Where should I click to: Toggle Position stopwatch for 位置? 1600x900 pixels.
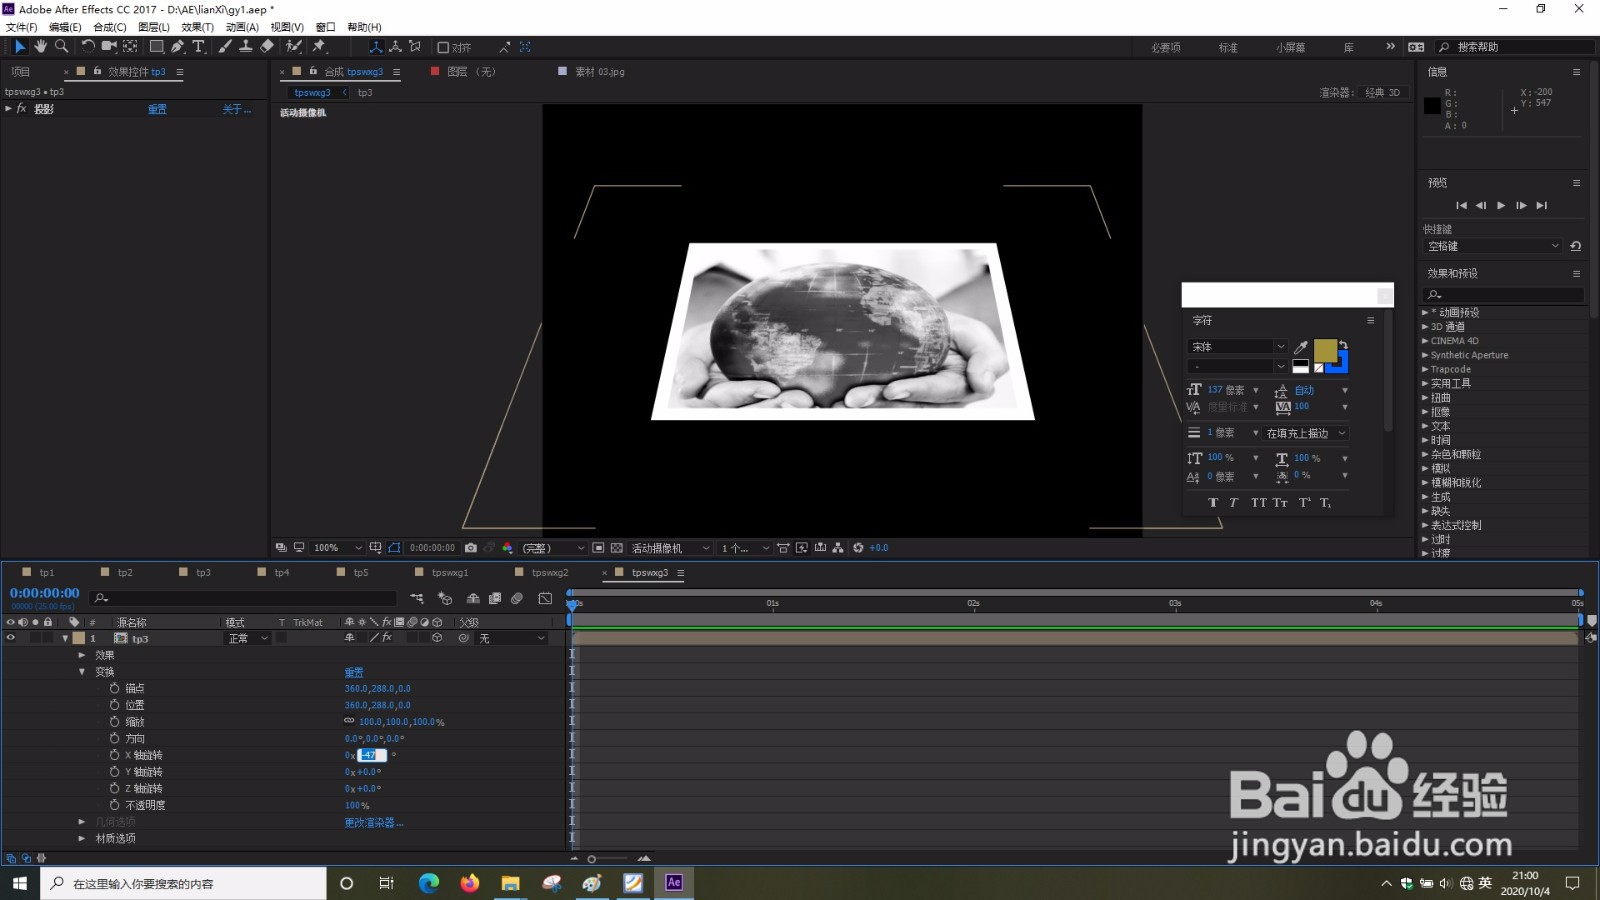[114, 705]
